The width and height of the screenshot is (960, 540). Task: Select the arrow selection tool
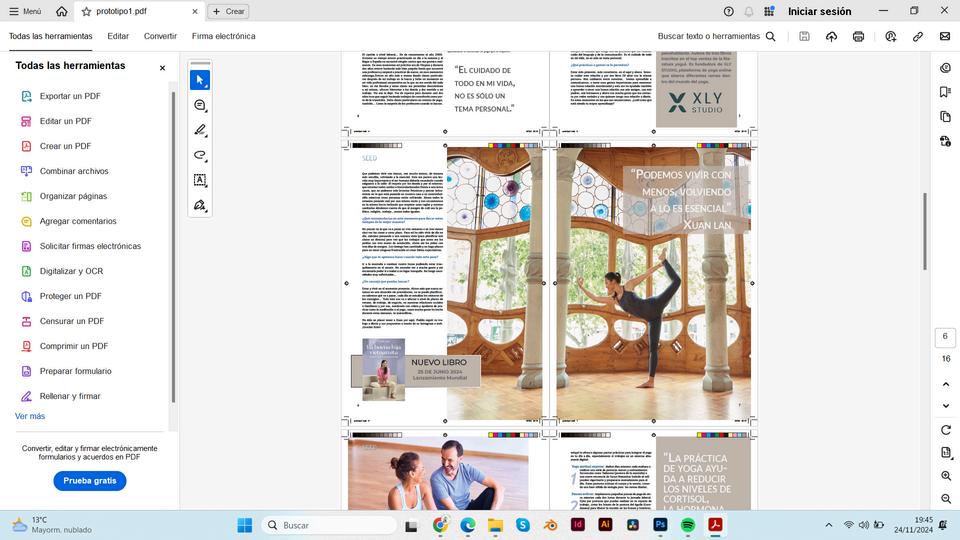click(200, 80)
